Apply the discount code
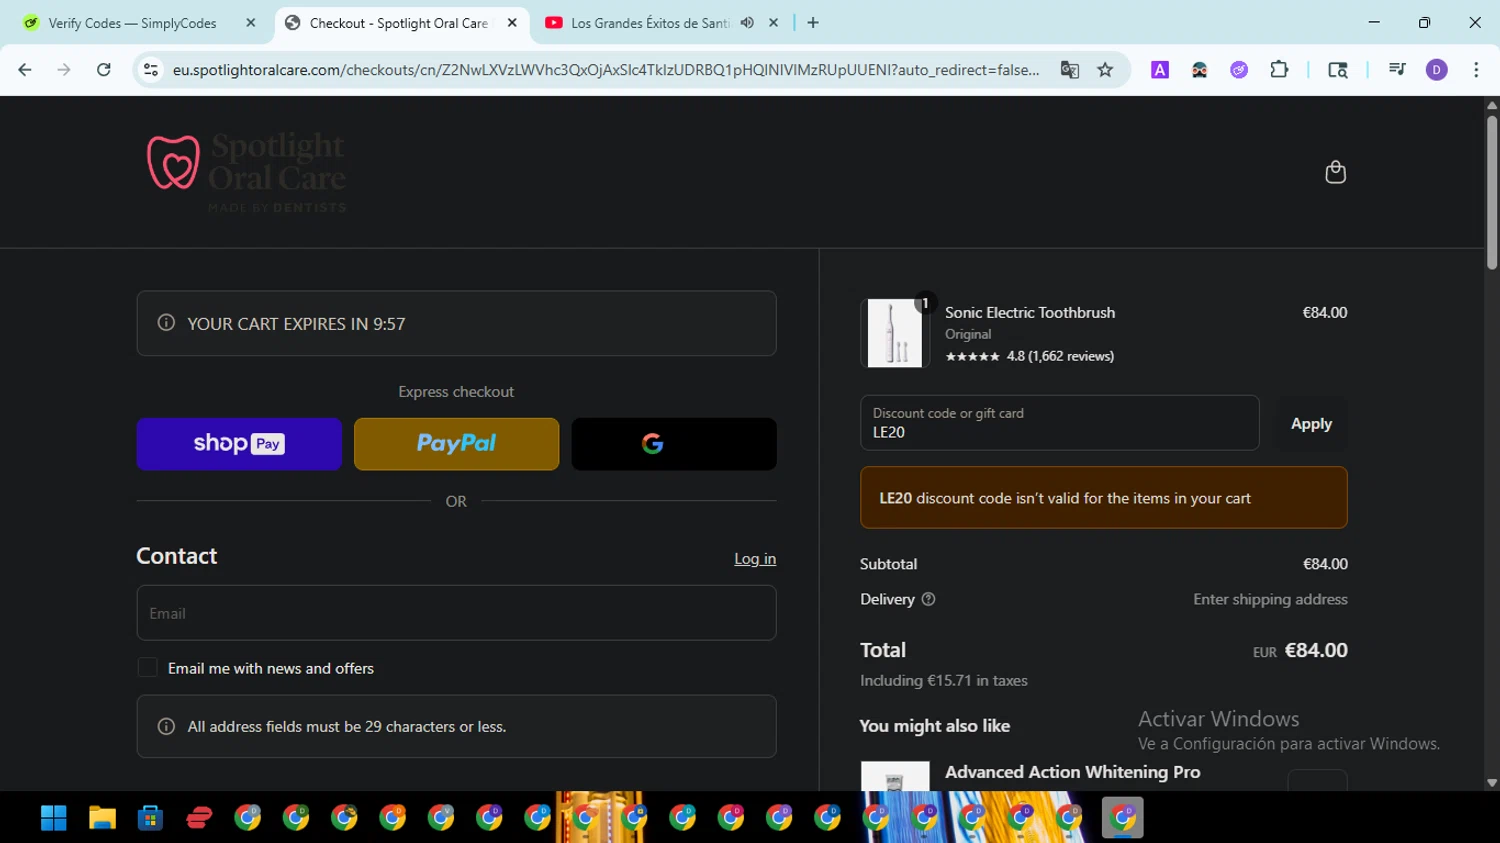Viewport: 1500px width, 843px height. pos(1311,424)
